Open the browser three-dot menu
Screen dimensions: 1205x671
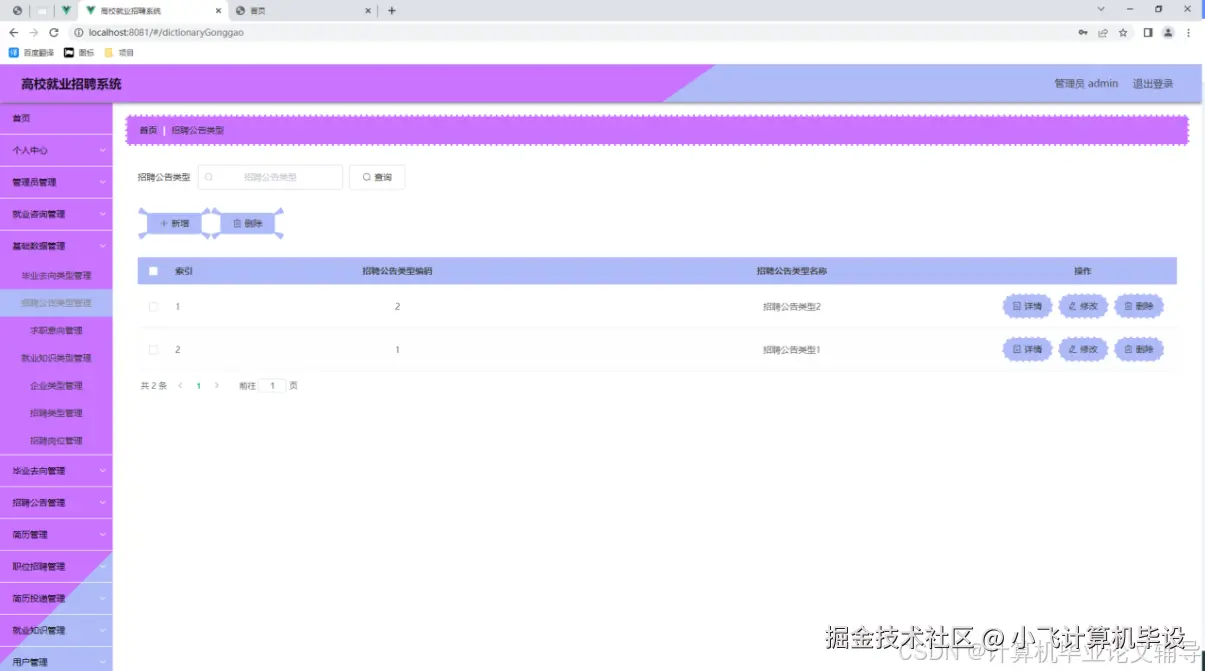pyautogui.click(x=1188, y=32)
